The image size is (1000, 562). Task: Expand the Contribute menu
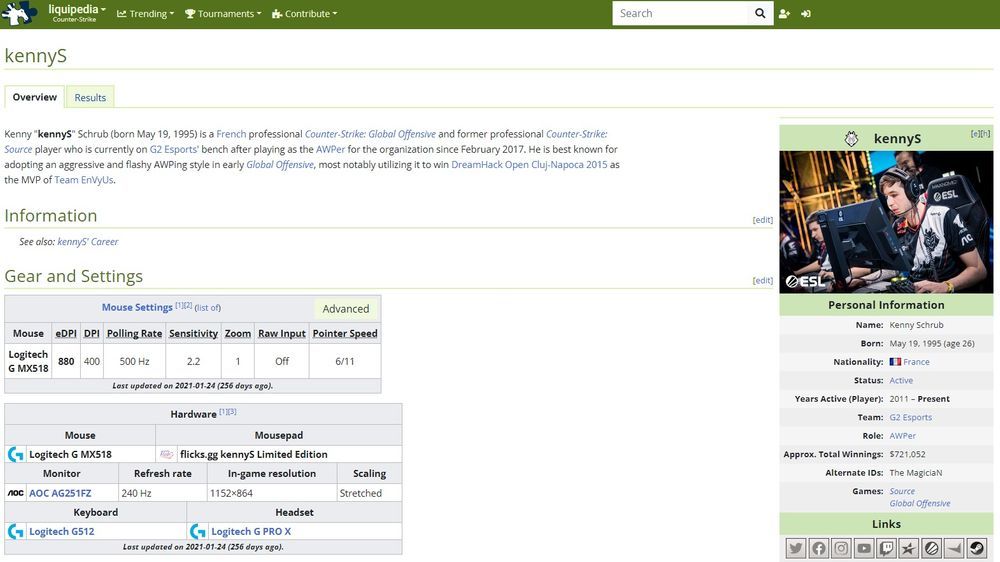[x=304, y=14]
